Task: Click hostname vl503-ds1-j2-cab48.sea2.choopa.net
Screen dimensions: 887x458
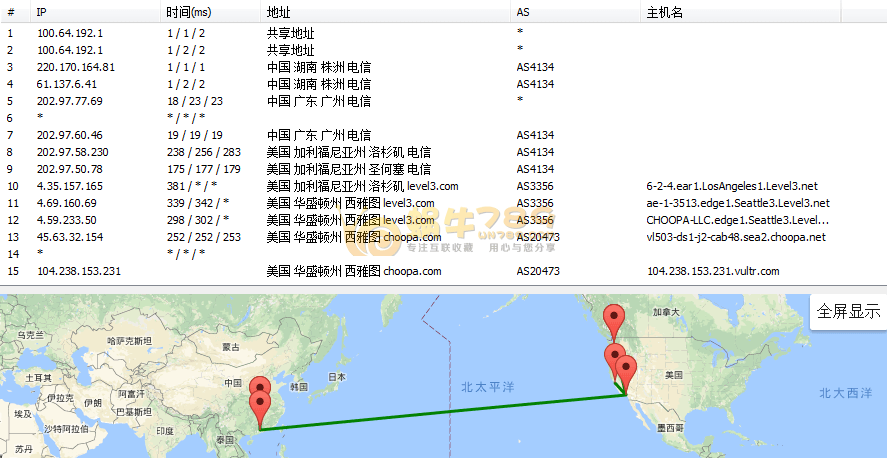Action: (x=736, y=237)
